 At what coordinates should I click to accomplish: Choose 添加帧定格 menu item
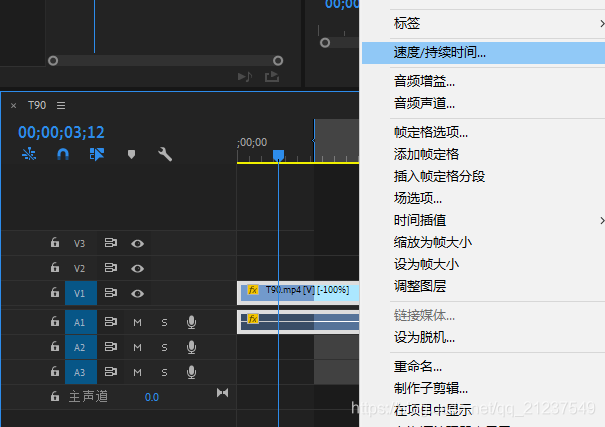pyautogui.click(x=483, y=154)
